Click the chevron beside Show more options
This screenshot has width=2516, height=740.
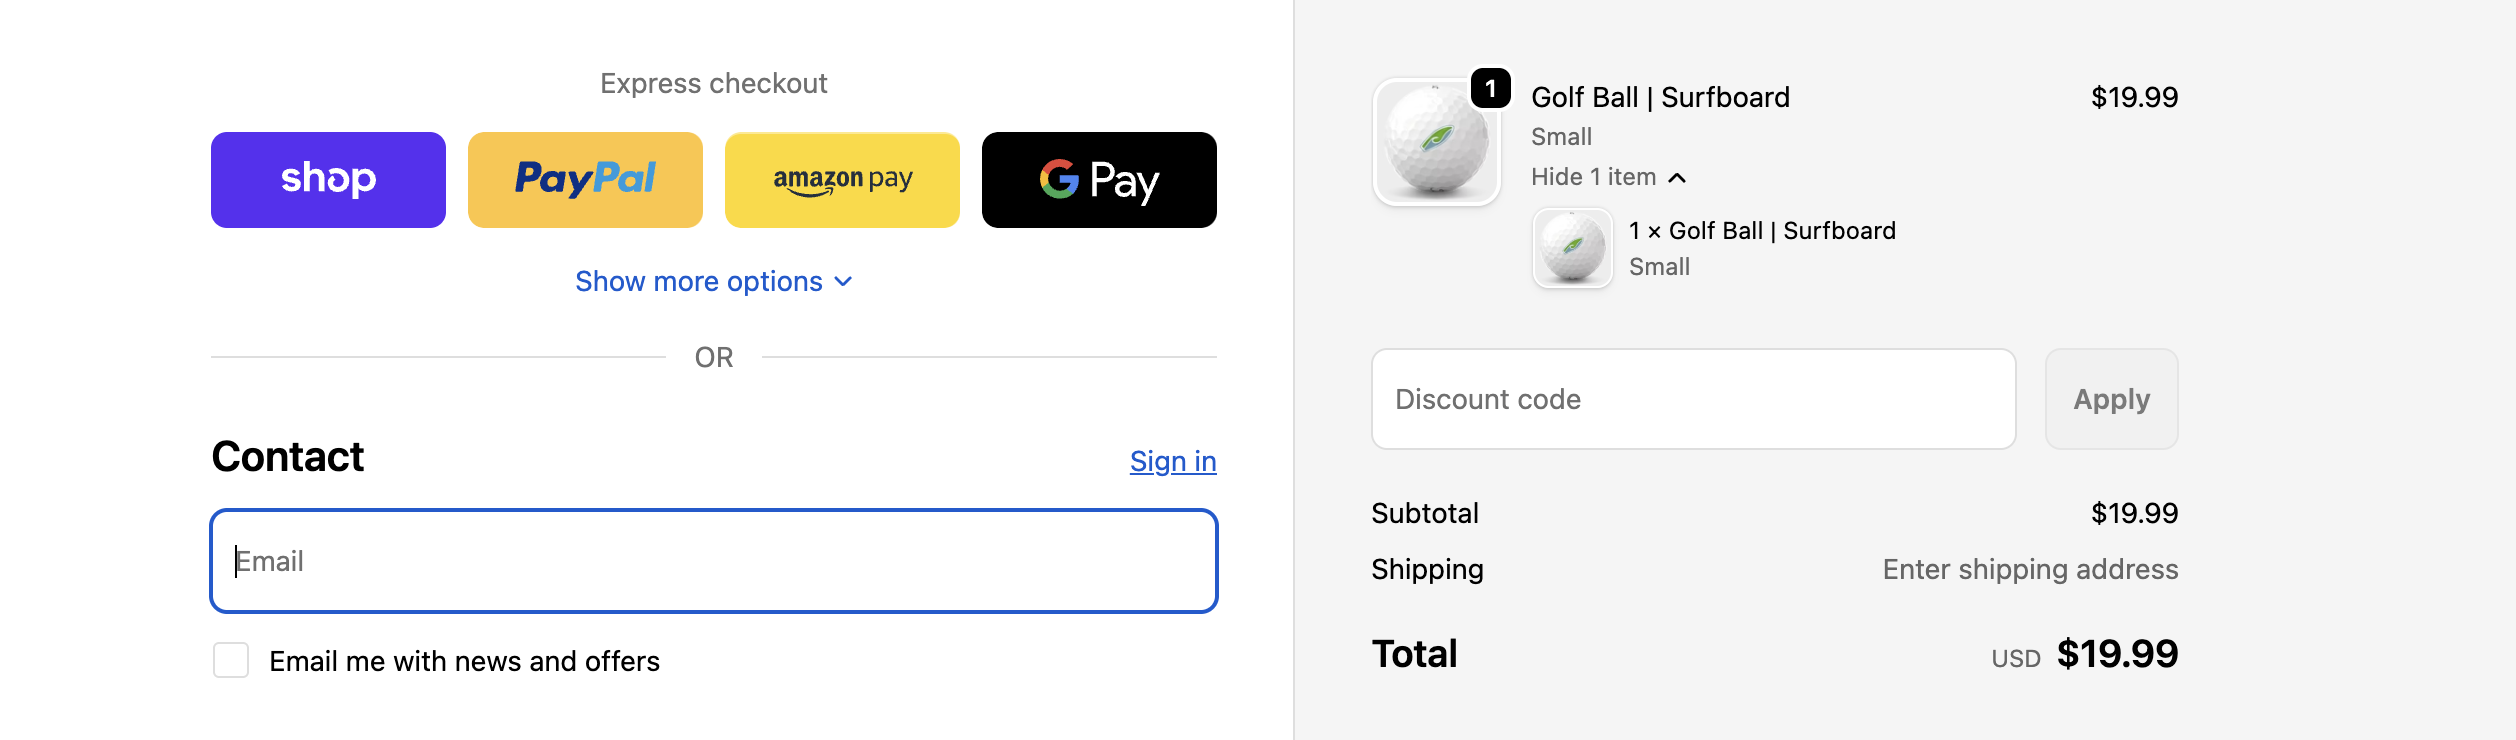[x=843, y=282]
